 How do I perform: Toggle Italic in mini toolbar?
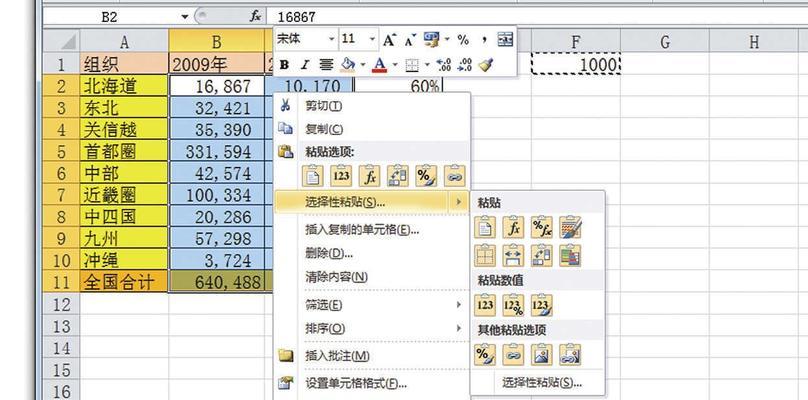click(305, 65)
